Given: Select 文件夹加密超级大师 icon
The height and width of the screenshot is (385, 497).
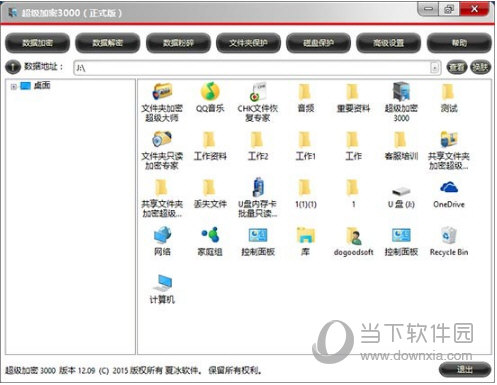Looking at the screenshot, I should [162, 102].
